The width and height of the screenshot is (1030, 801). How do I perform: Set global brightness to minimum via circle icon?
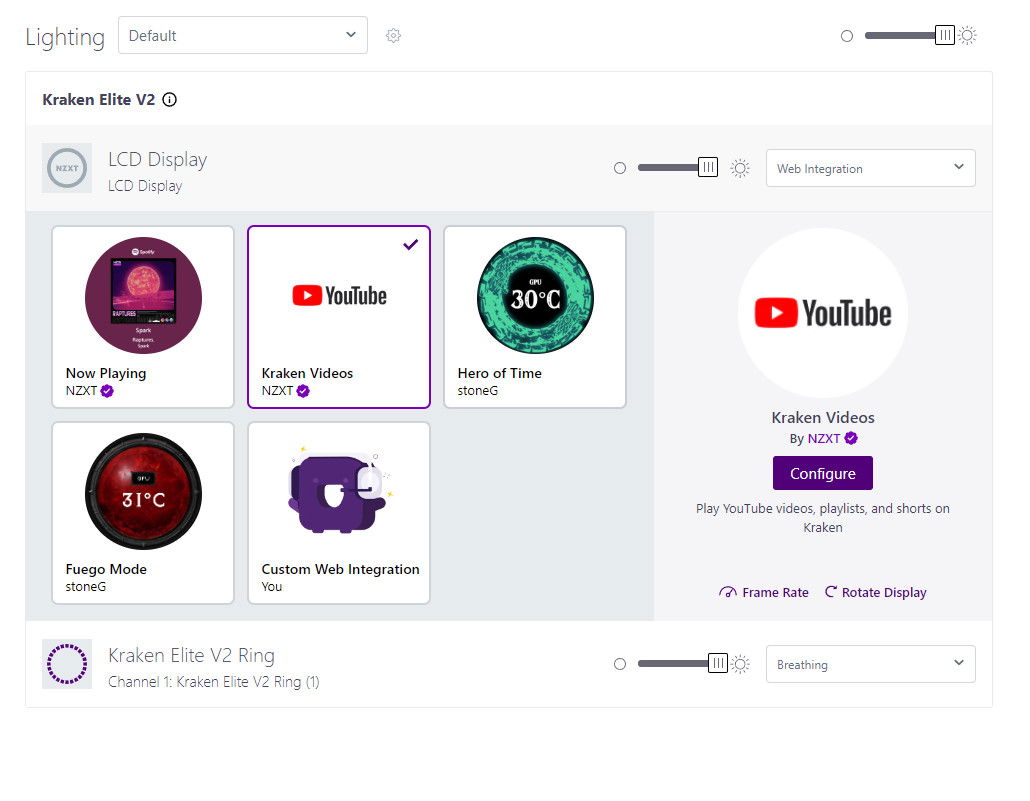pyautogui.click(x=847, y=36)
